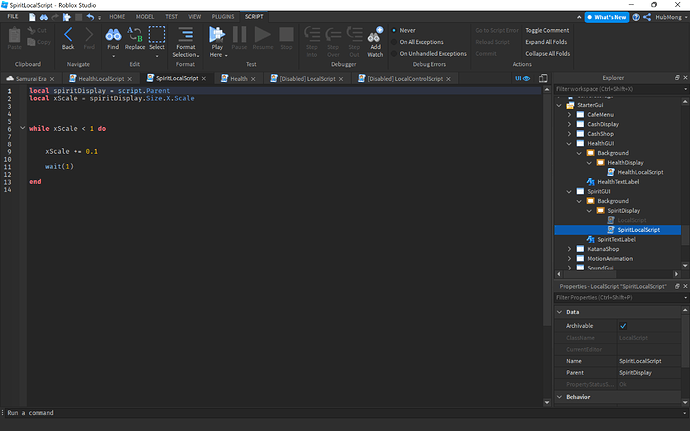The height and width of the screenshot is (431, 690).
Task: Switch to the TEST ribbon tab
Action: (x=172, y=17)
